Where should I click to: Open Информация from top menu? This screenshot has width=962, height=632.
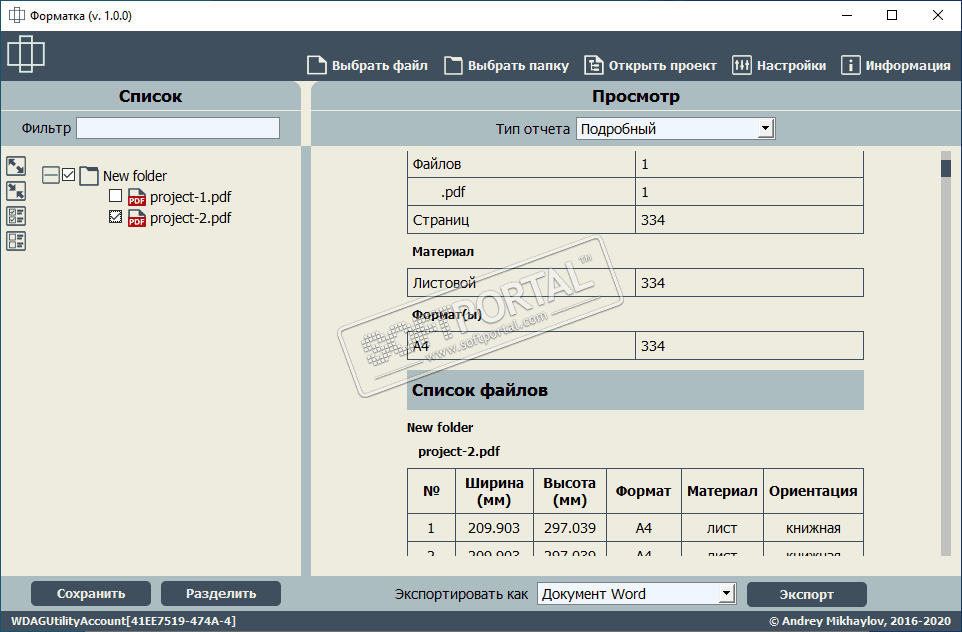pos(896,65)
